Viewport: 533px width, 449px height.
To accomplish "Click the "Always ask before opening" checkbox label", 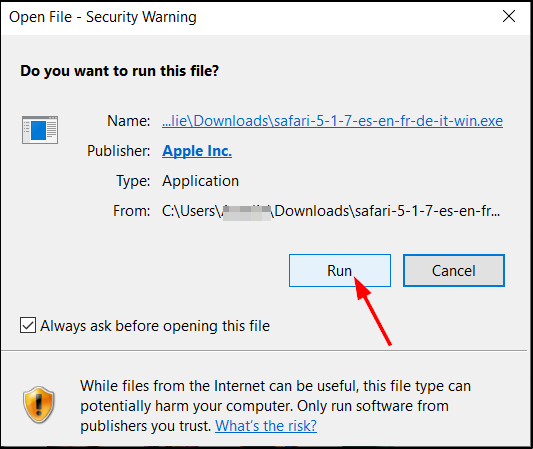I will coord(155,326).
